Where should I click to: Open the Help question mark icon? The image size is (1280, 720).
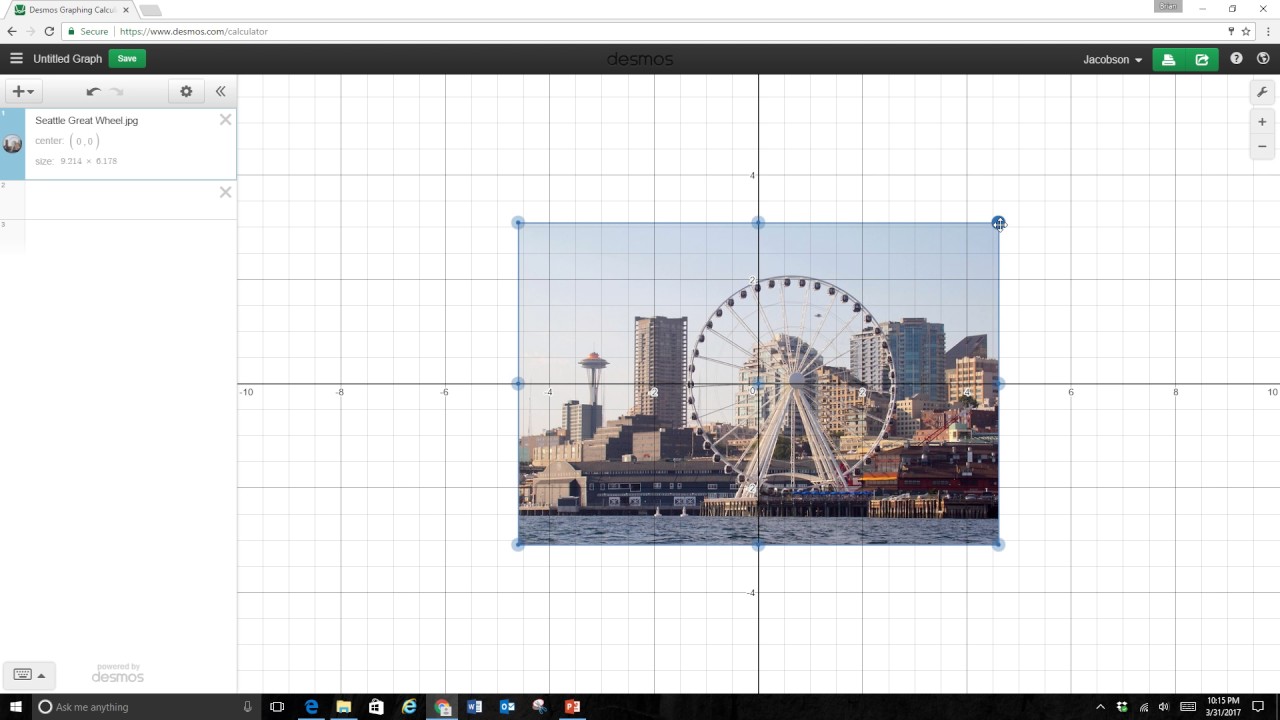point(1236,59)
